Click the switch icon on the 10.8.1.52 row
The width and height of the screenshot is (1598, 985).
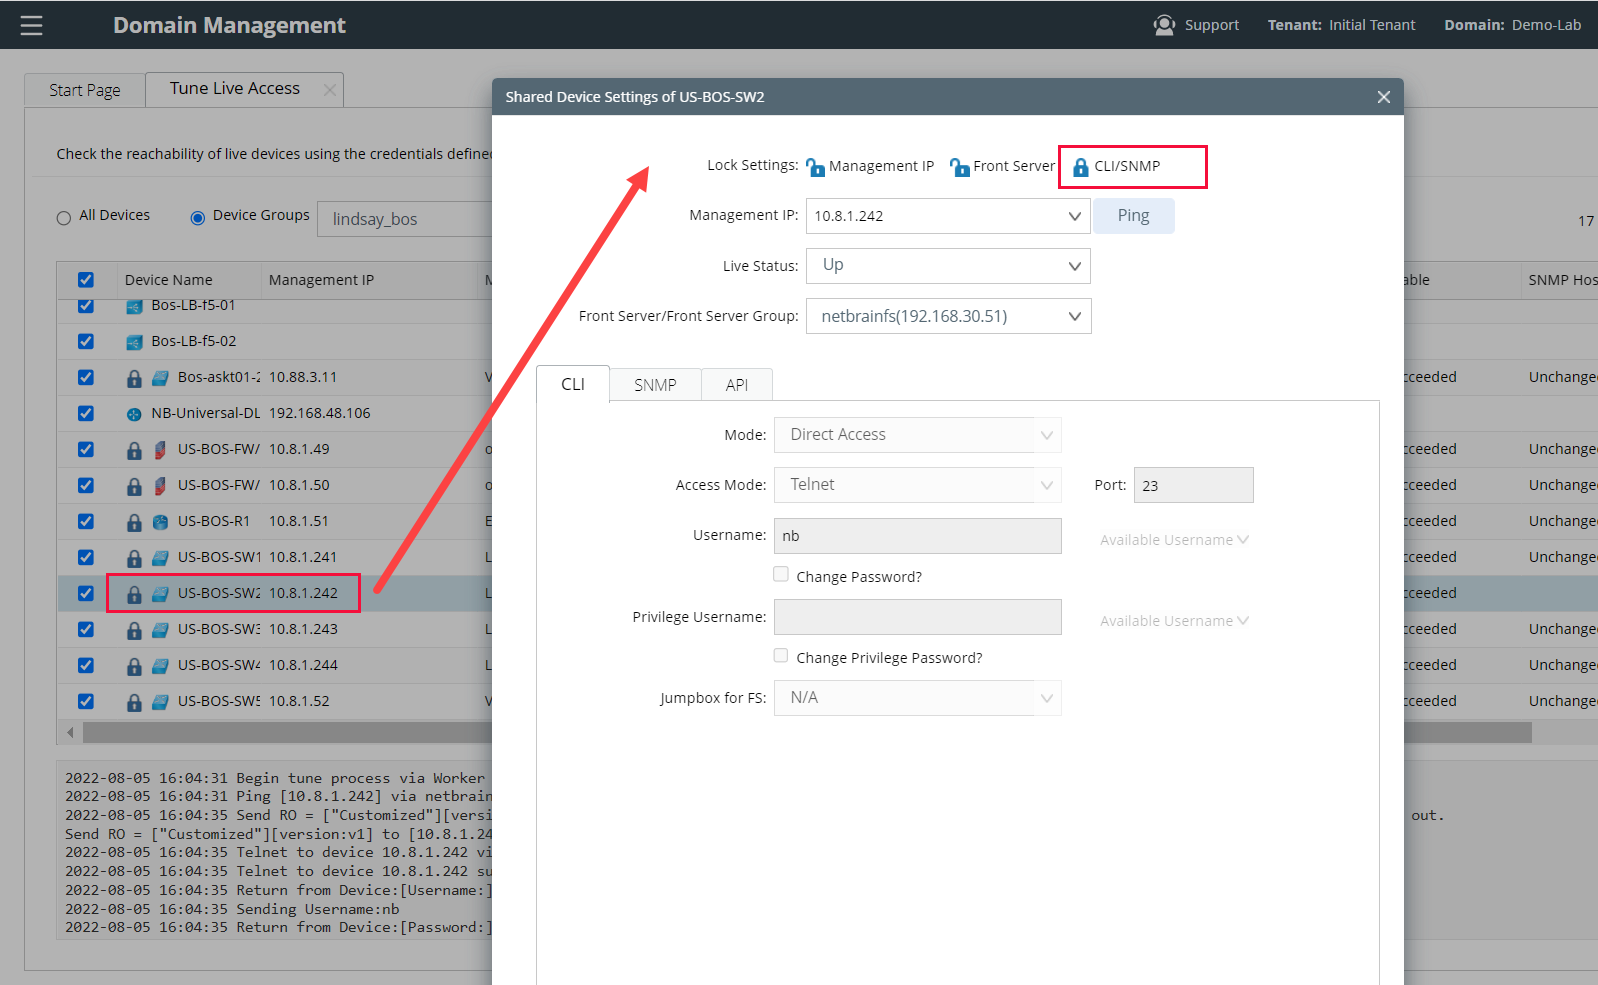pyautogui.click(x=160, y=702)
